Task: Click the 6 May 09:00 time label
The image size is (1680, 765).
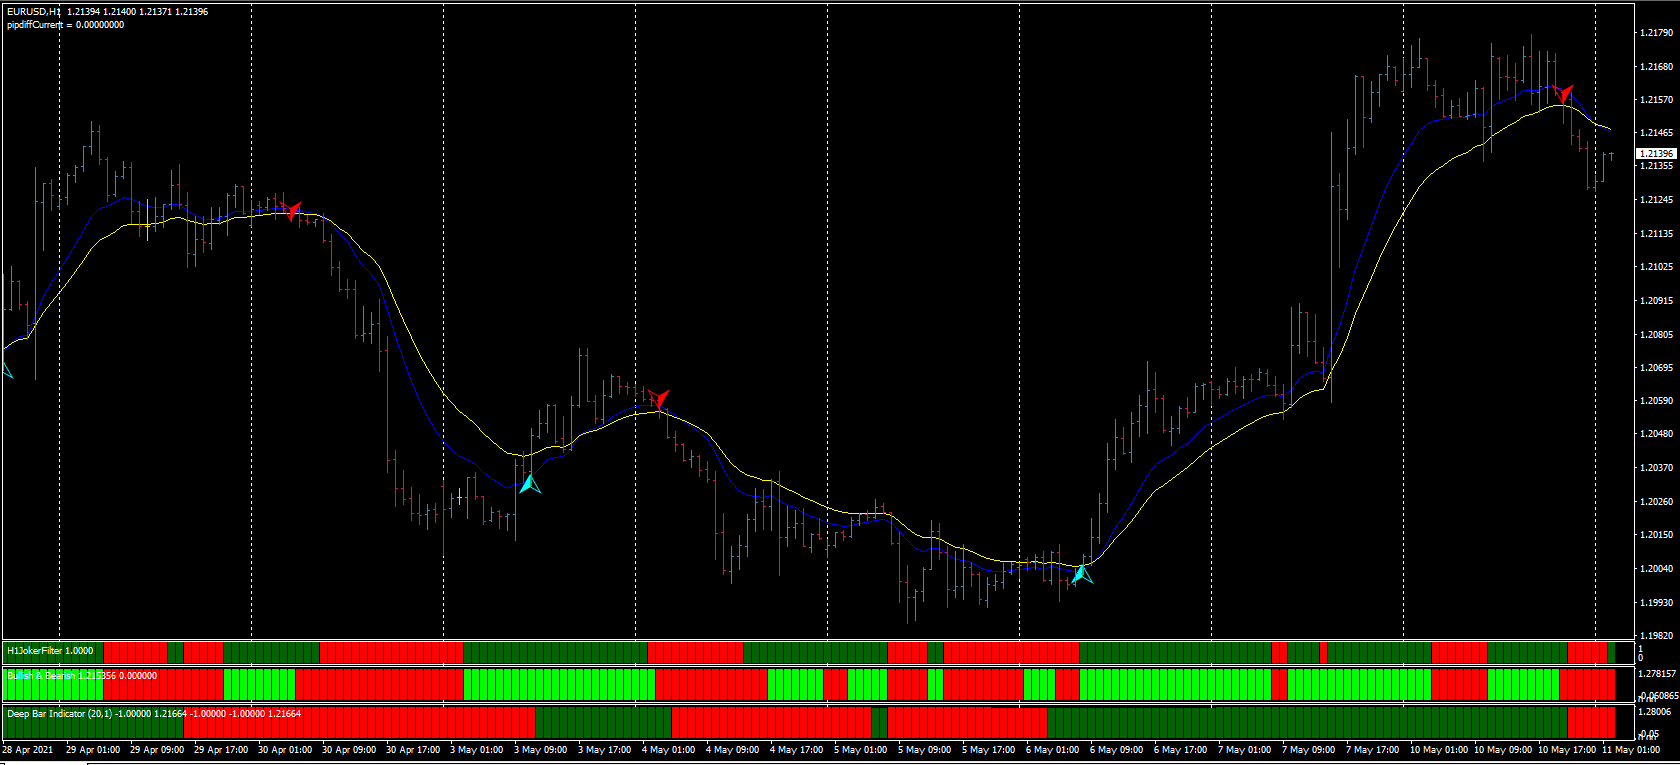Action: (x=1117, y=750)
